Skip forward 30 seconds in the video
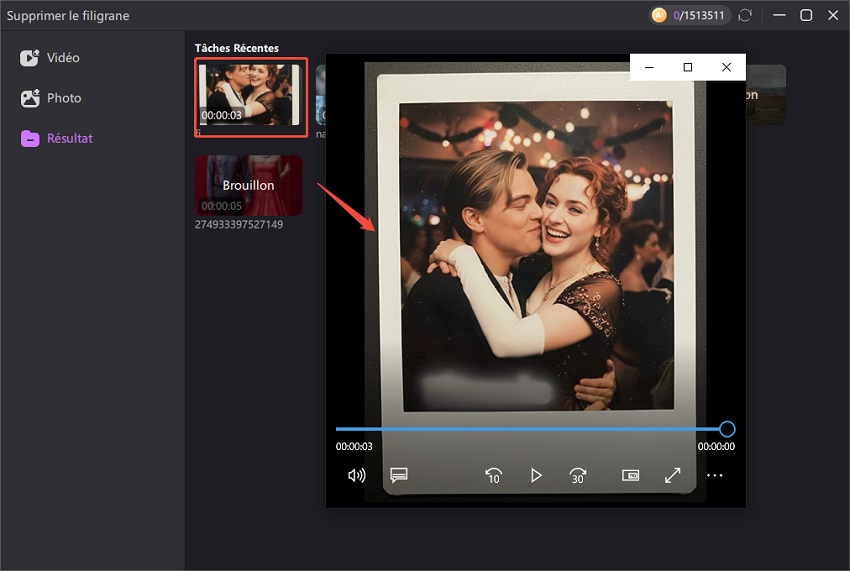Screen dimensions: 850x571 click(x=578, y=476)
